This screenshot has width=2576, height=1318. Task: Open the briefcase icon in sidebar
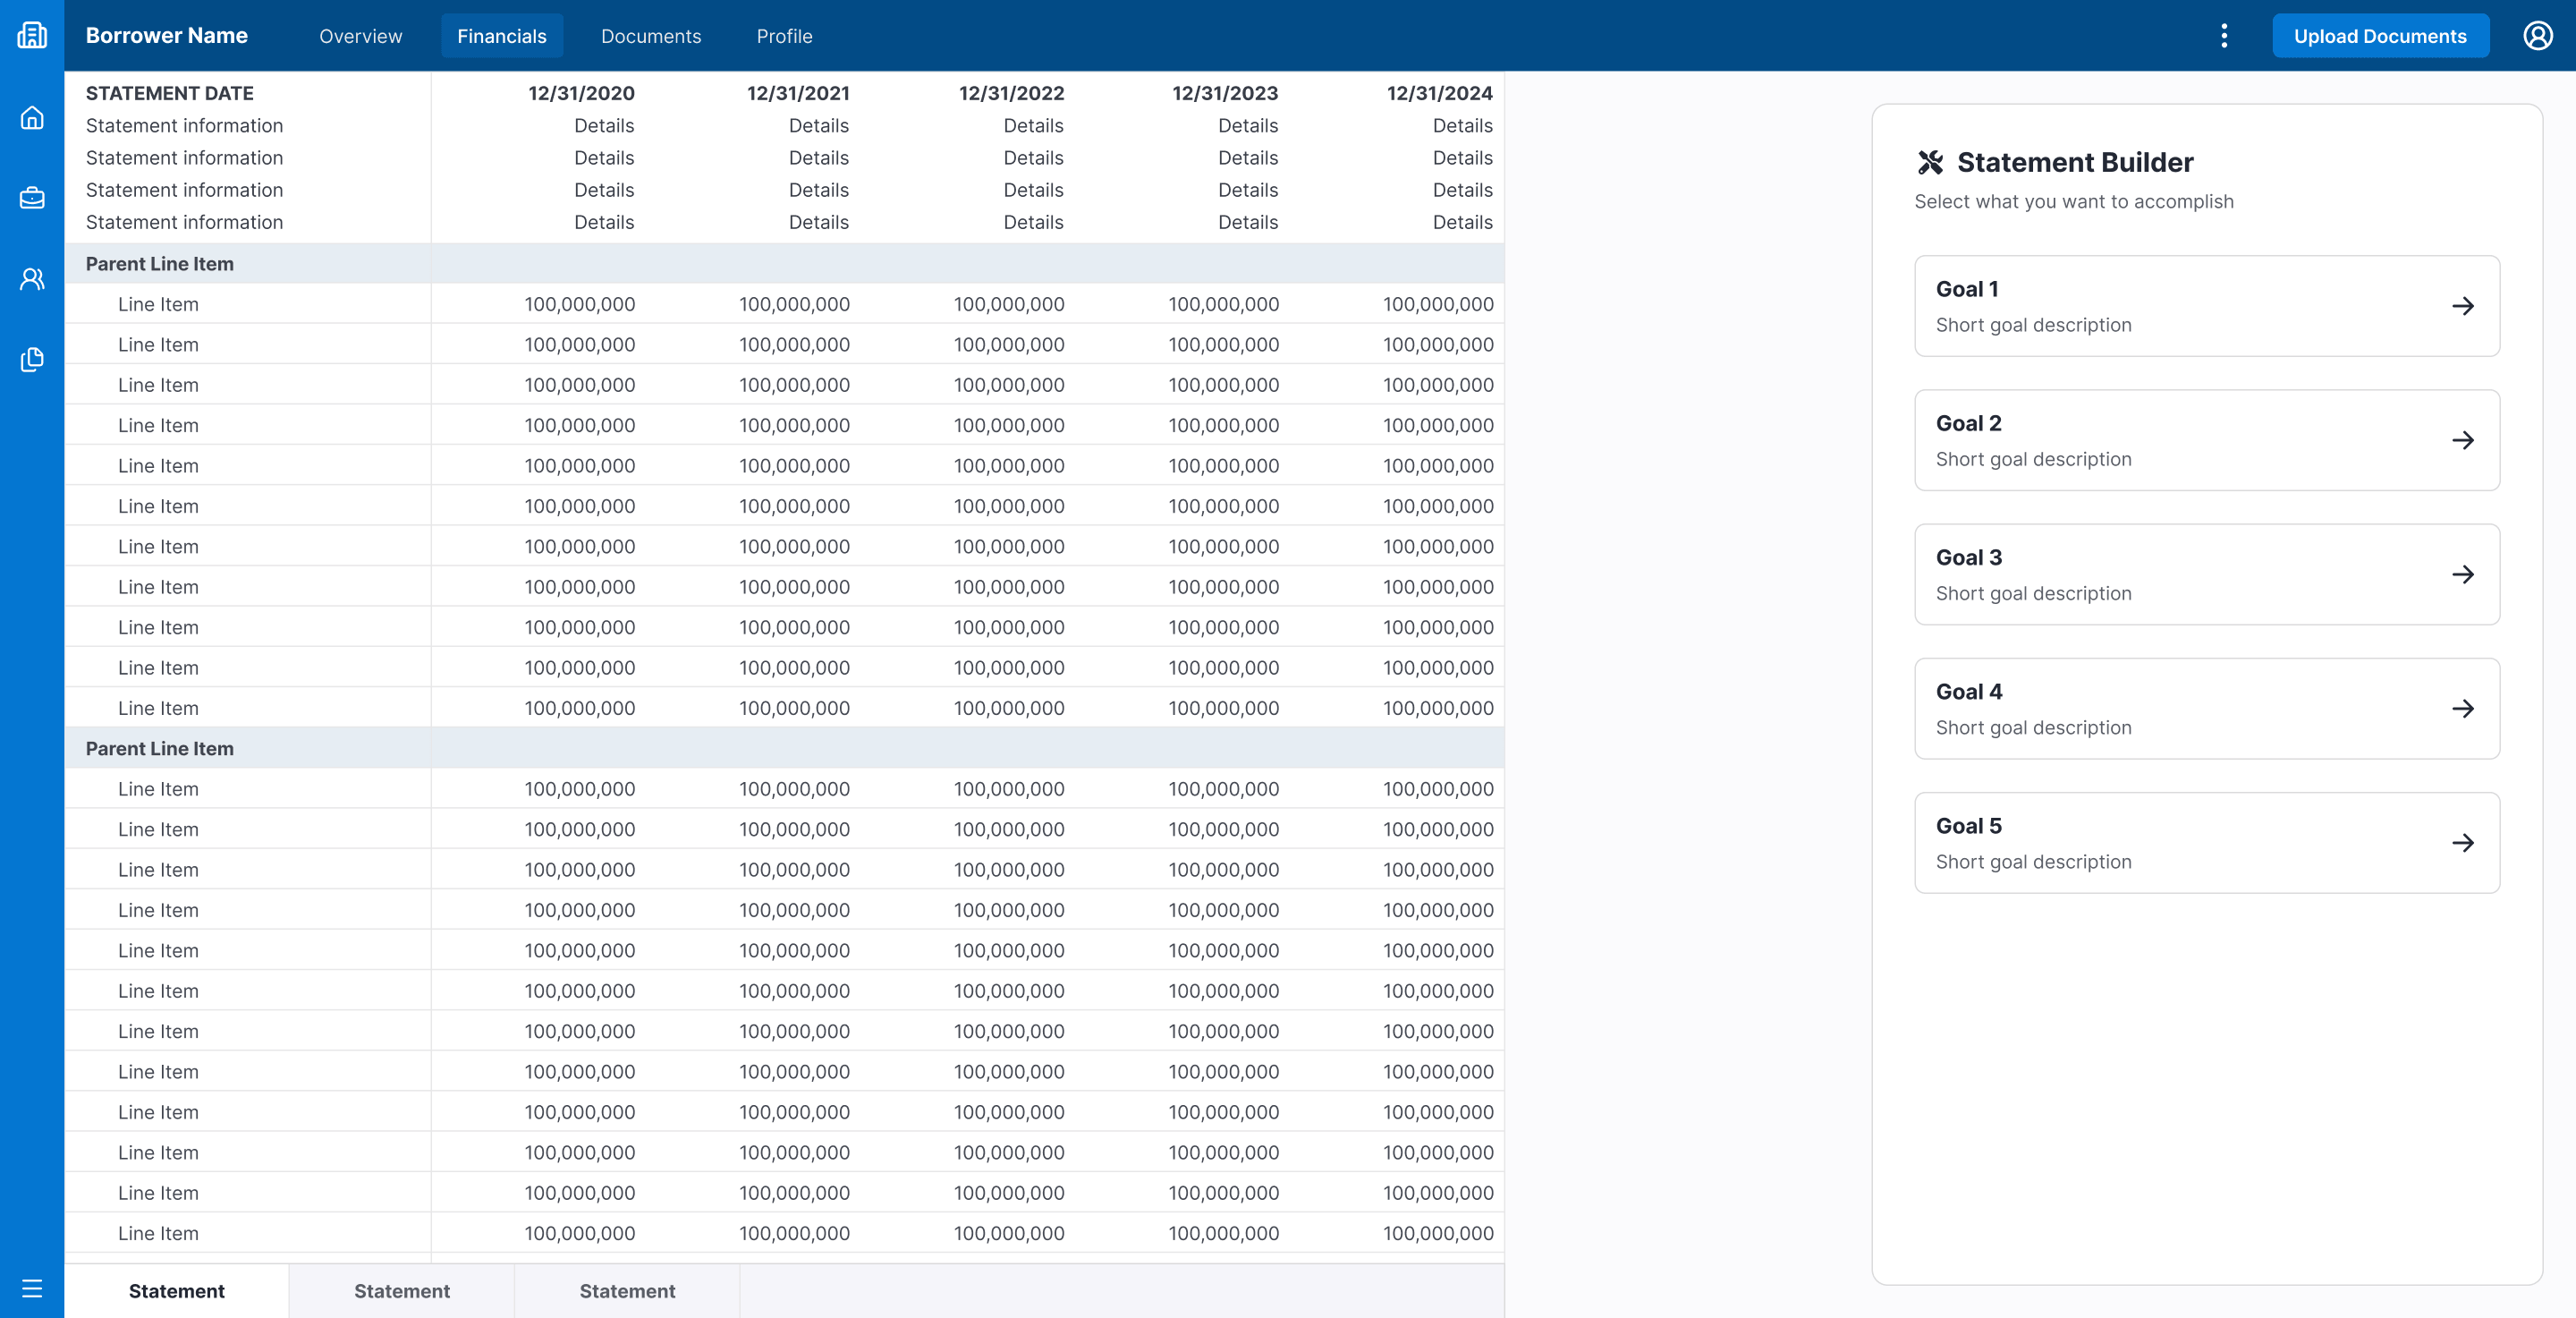pyautogui.click(x=32, y=198)
